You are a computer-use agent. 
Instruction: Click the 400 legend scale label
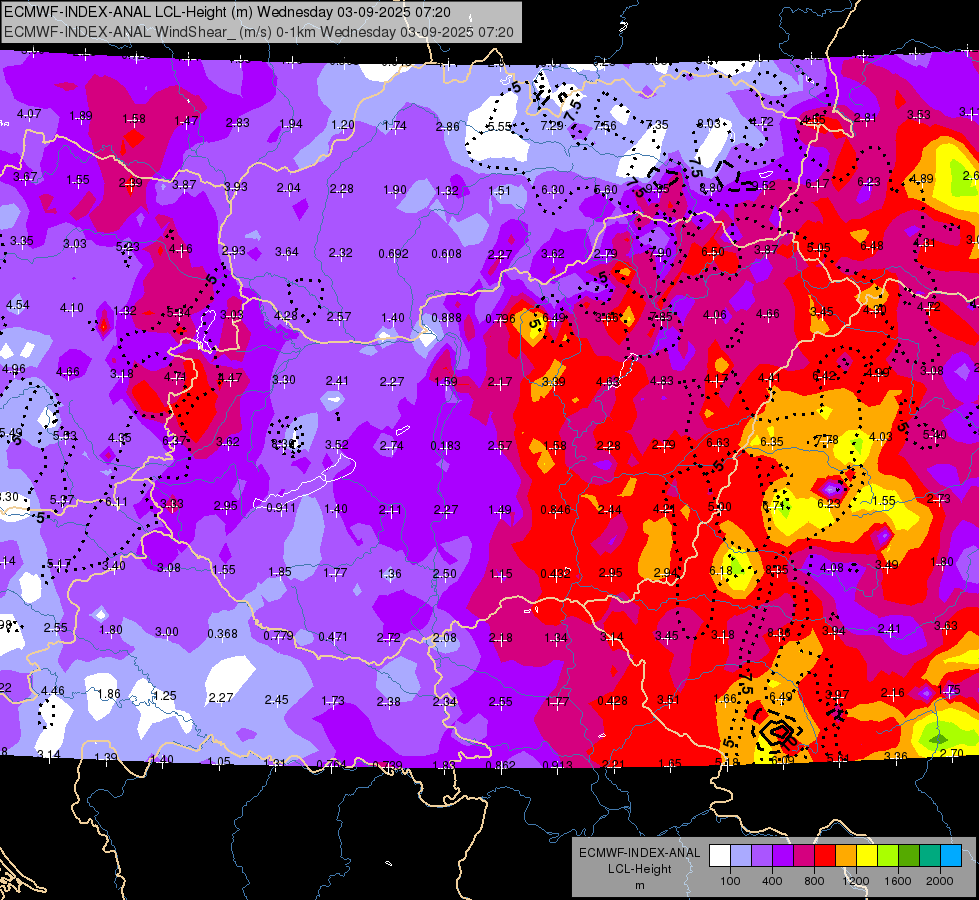pyautogui.click(x=772, y=881)
